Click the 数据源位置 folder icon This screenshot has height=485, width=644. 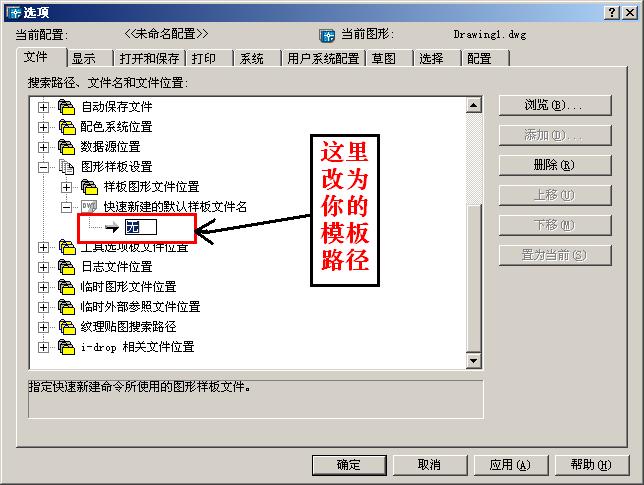coord(66,147)
